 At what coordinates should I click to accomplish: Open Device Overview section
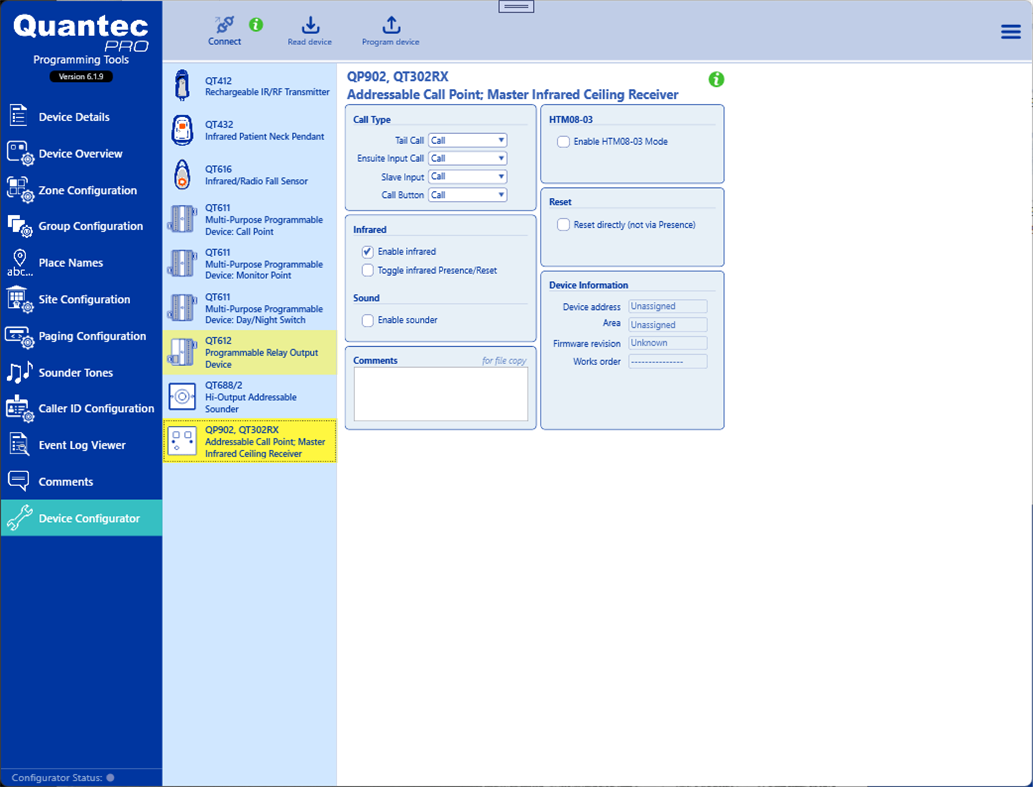pos(80,153)
